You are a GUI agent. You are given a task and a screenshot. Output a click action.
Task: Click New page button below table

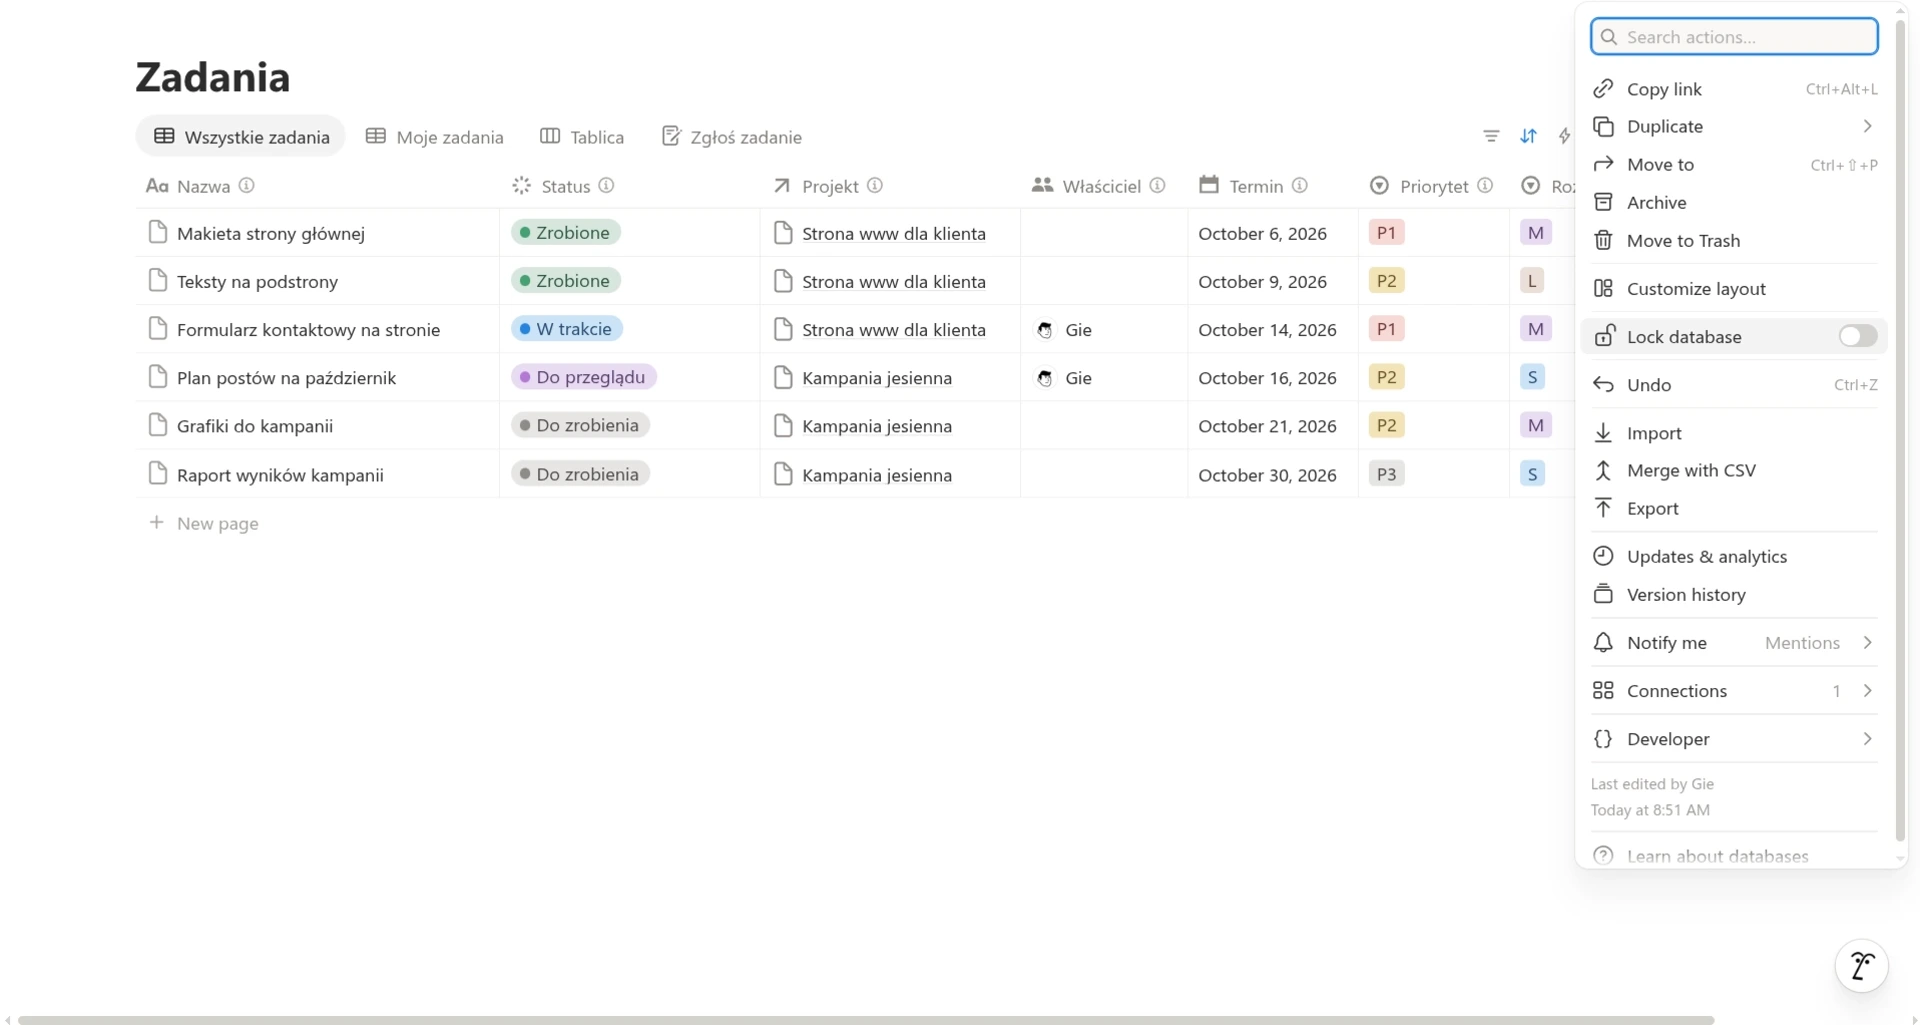click(204, 523)
